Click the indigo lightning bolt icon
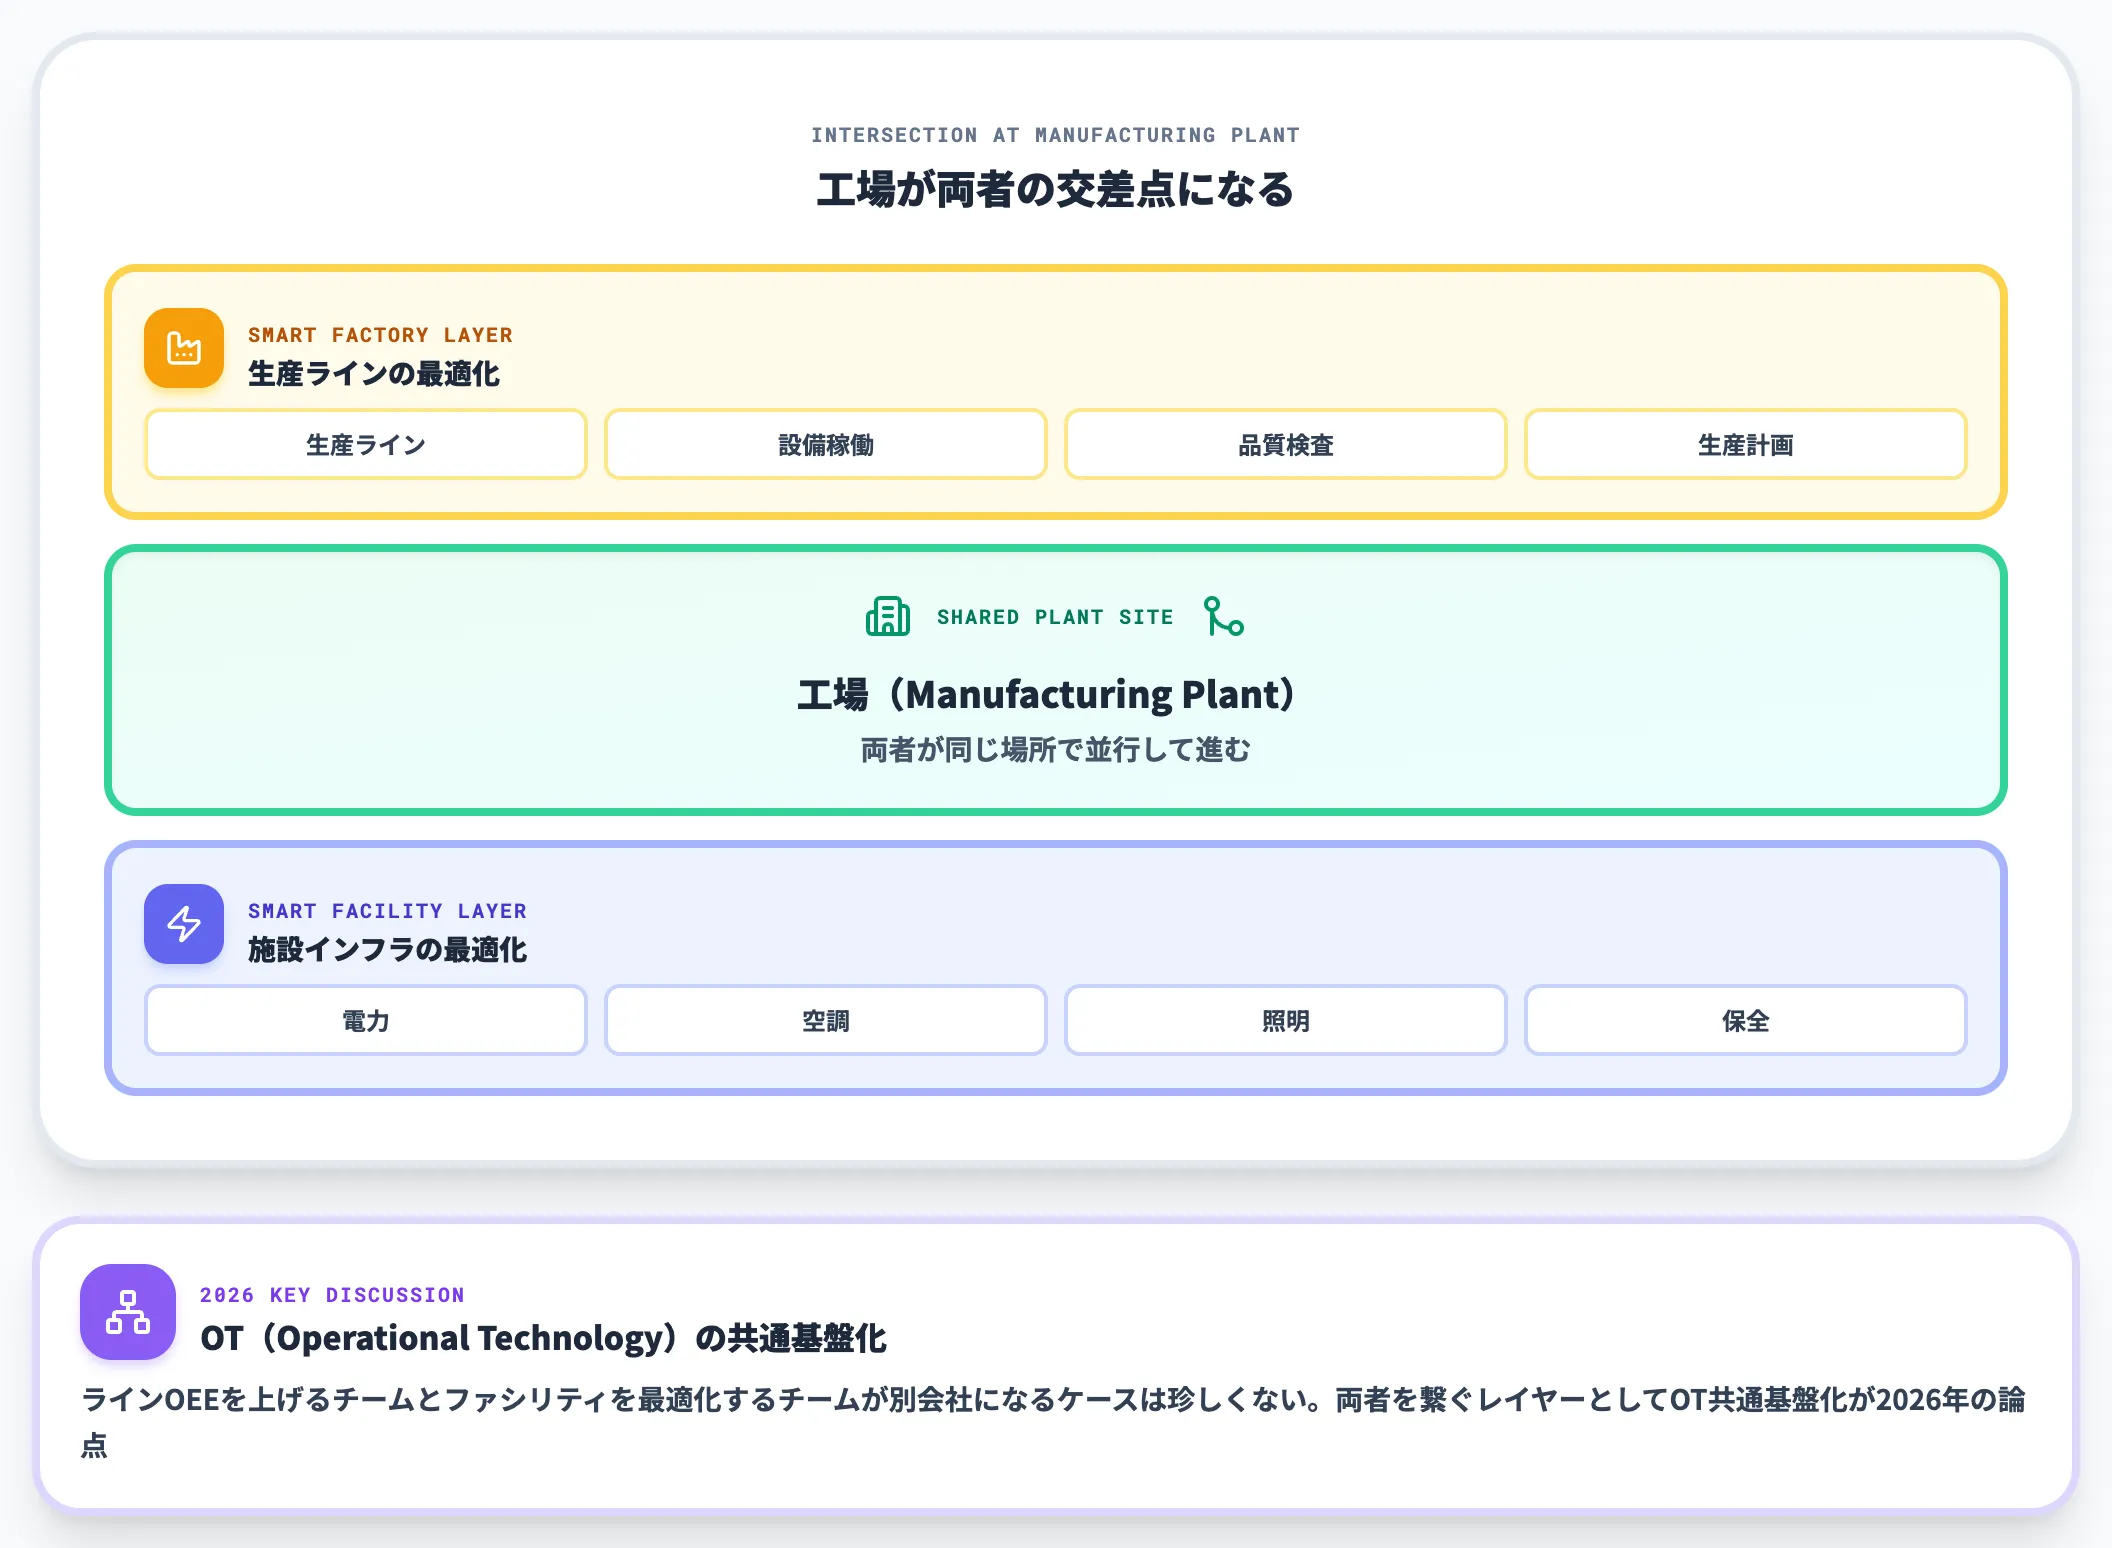 click(x=184, y=924)
